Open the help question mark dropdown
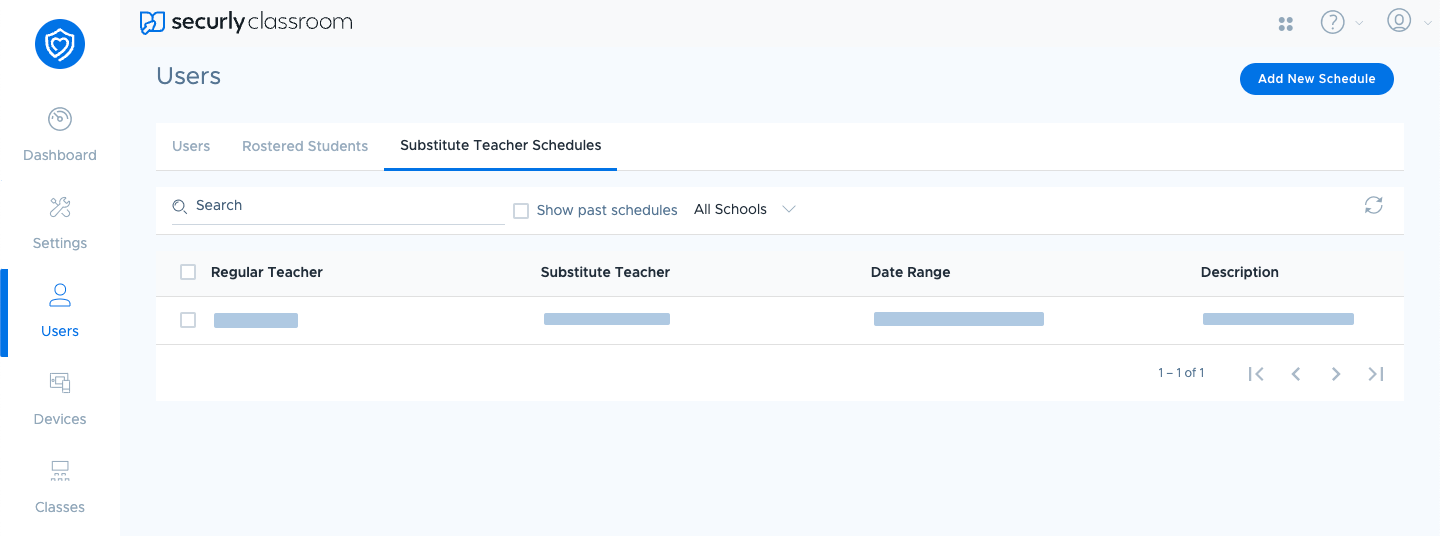Image resolution: width=1440 pixels, height=536 pixels. [x=1341, y=22]
